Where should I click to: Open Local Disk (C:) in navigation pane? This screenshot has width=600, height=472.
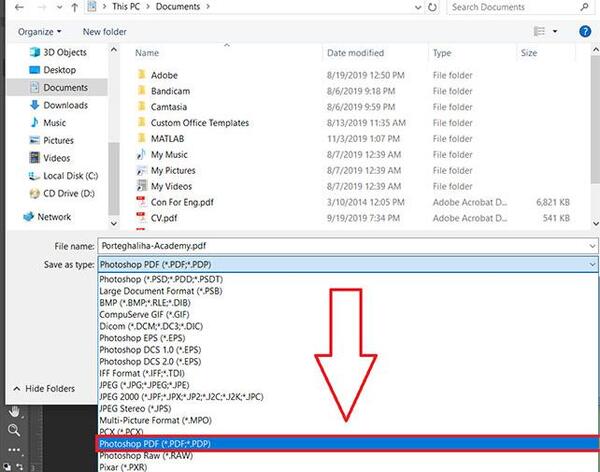coord(64,176)
